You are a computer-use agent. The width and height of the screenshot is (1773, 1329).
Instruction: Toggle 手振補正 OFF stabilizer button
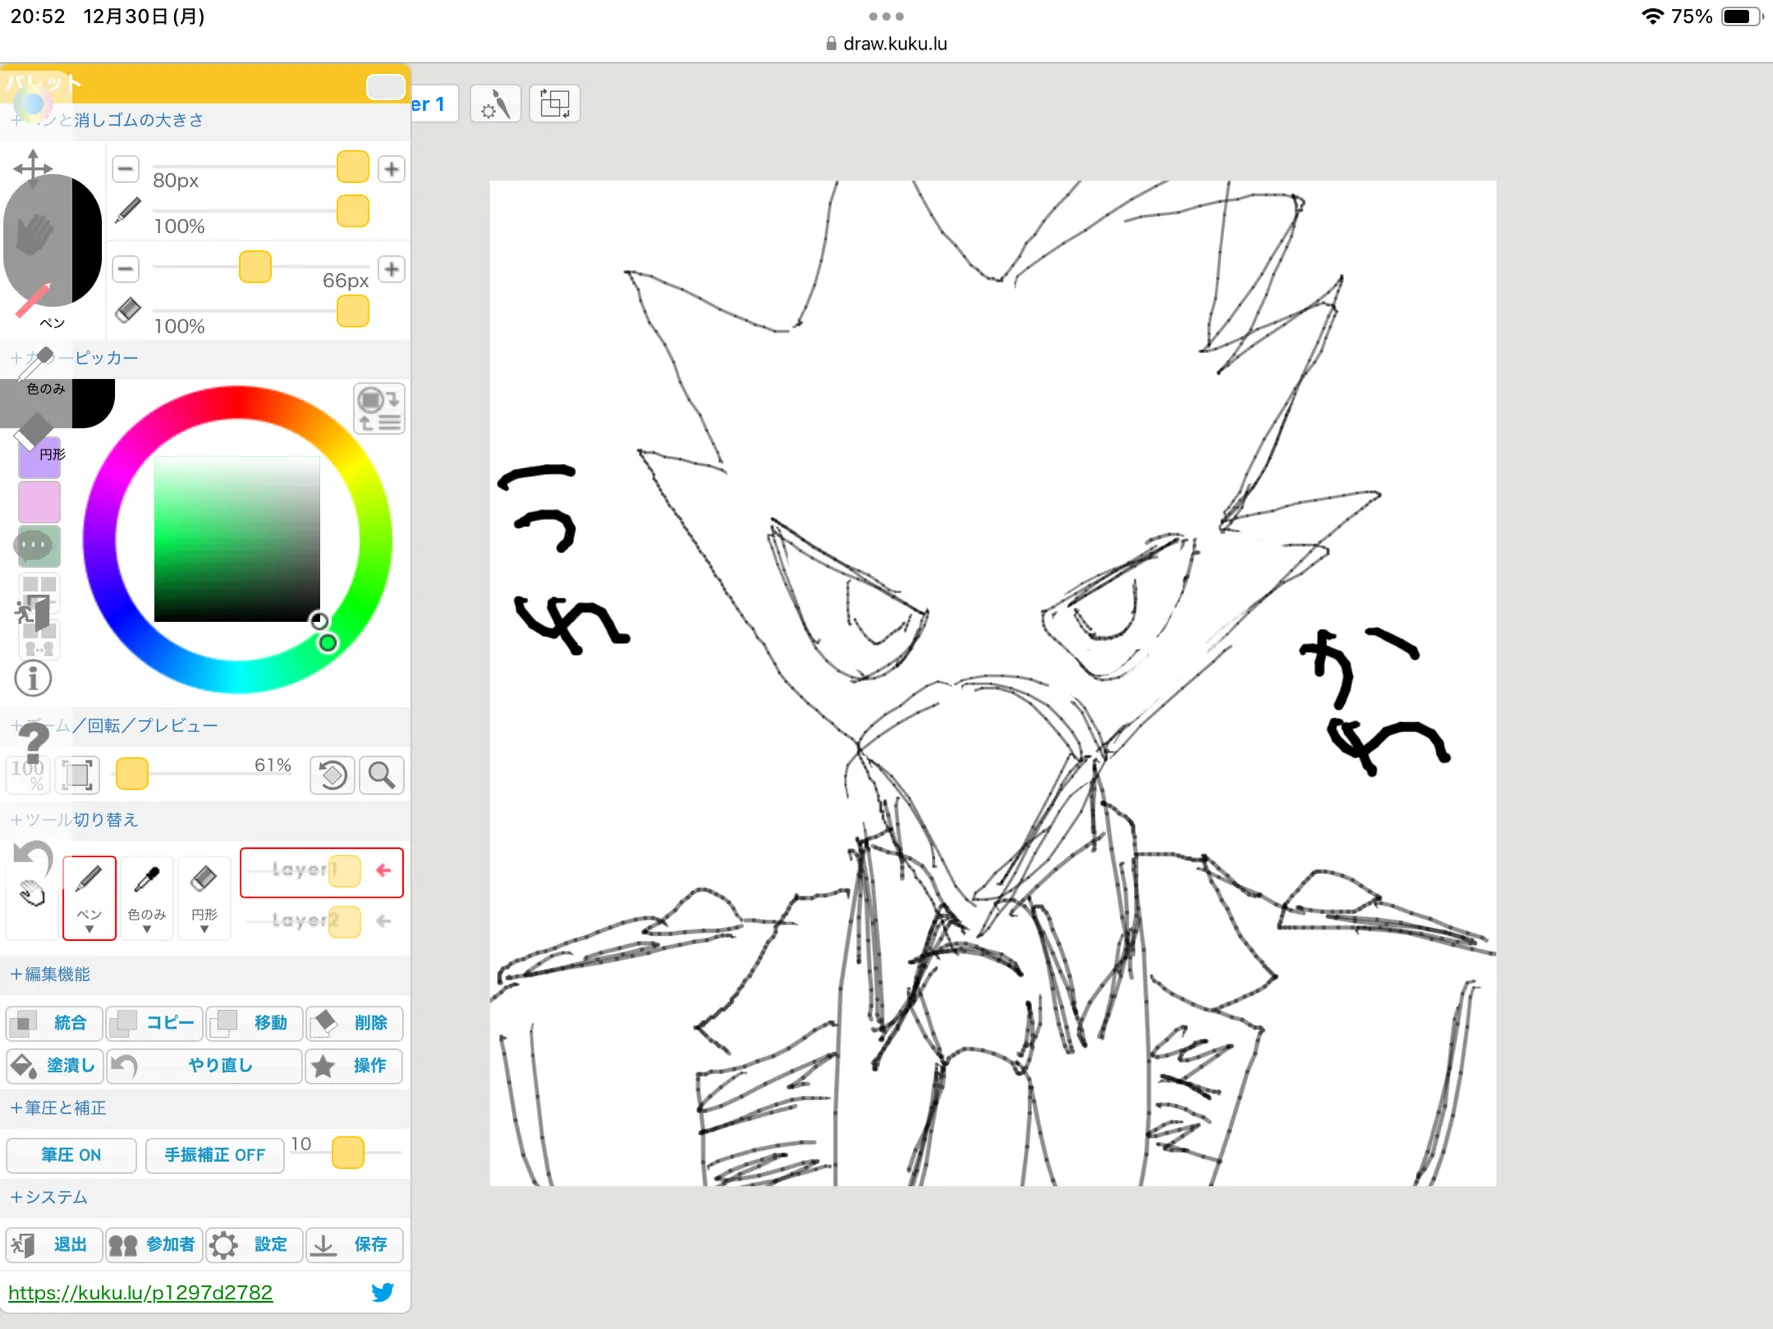click(x=214, y=1155)
